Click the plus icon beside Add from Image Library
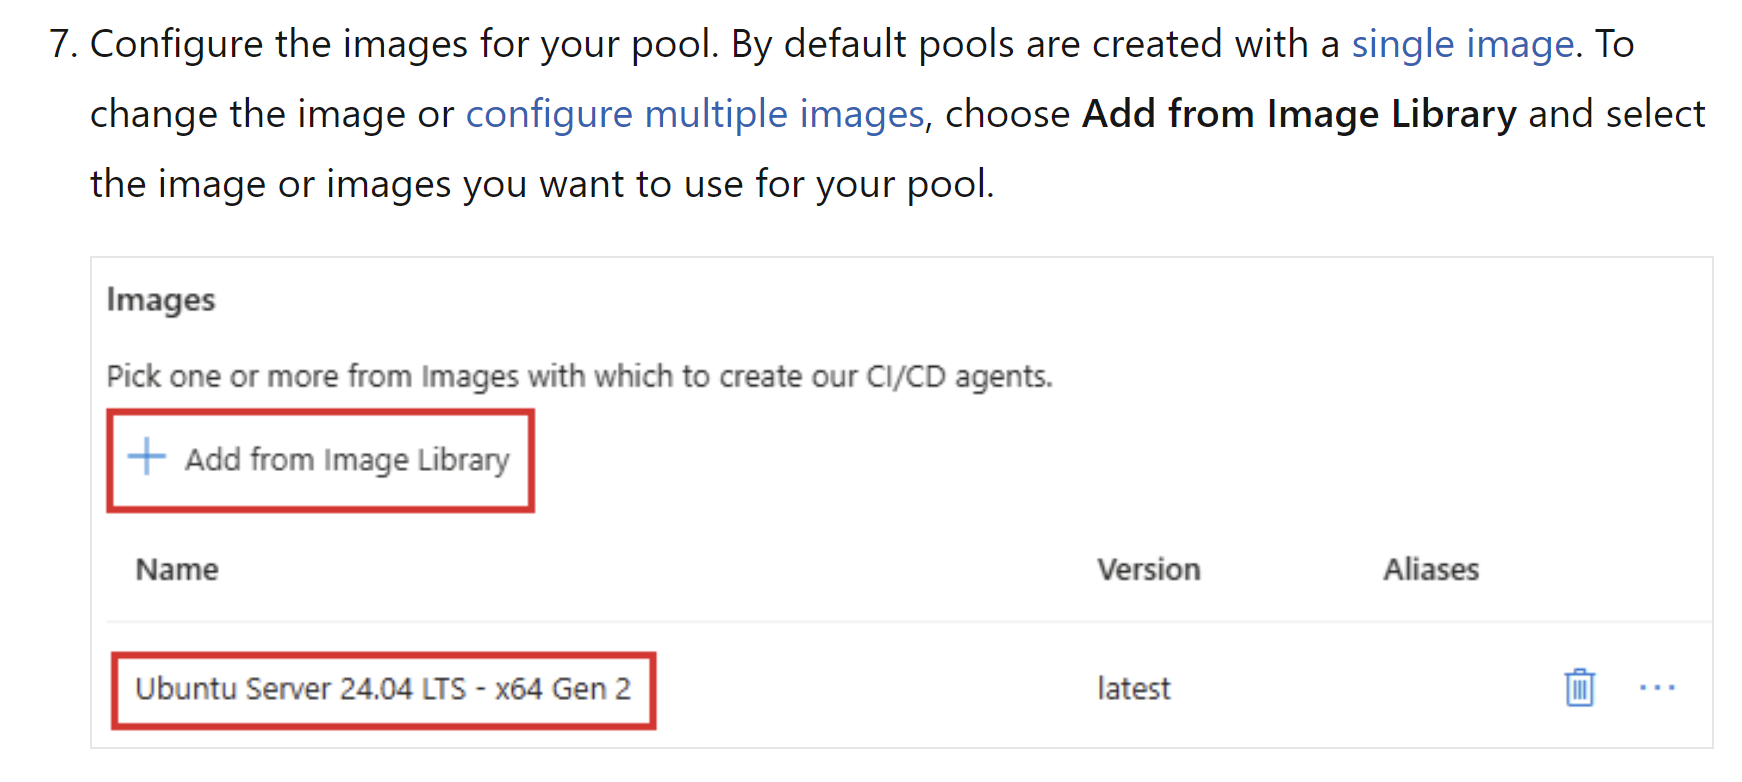The image size is (1742, 782). 147,456
